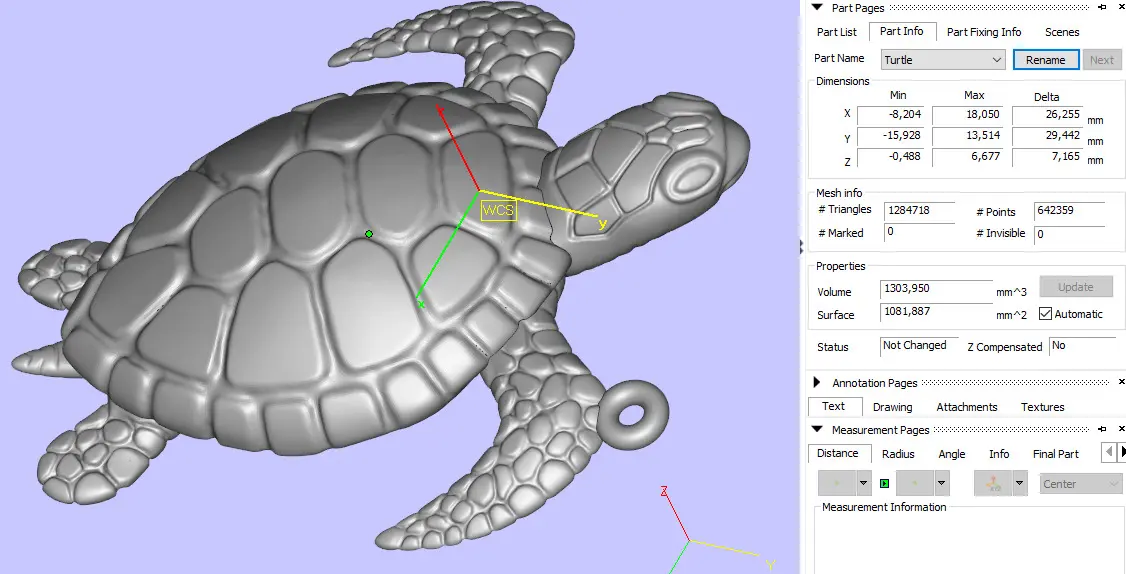Screen dimensions: 1126x574
Task: Open the Info measurement tab
Action: coord(999,454)
